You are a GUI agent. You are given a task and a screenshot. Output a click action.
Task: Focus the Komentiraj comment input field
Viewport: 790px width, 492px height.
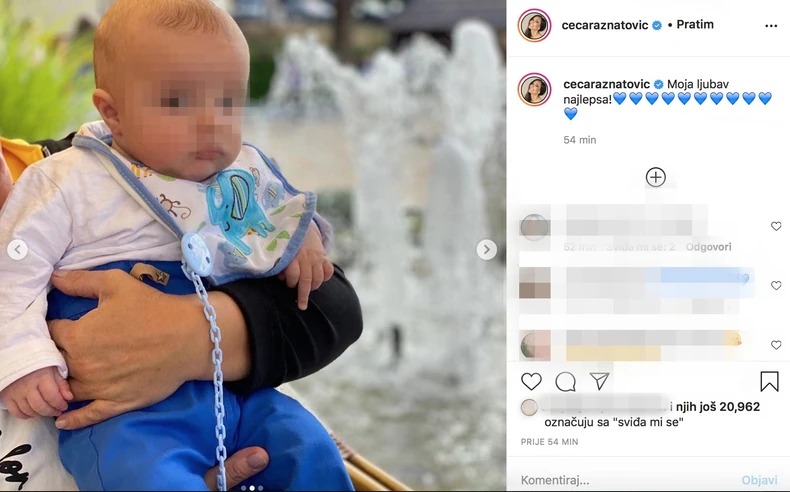pos(625,480)
